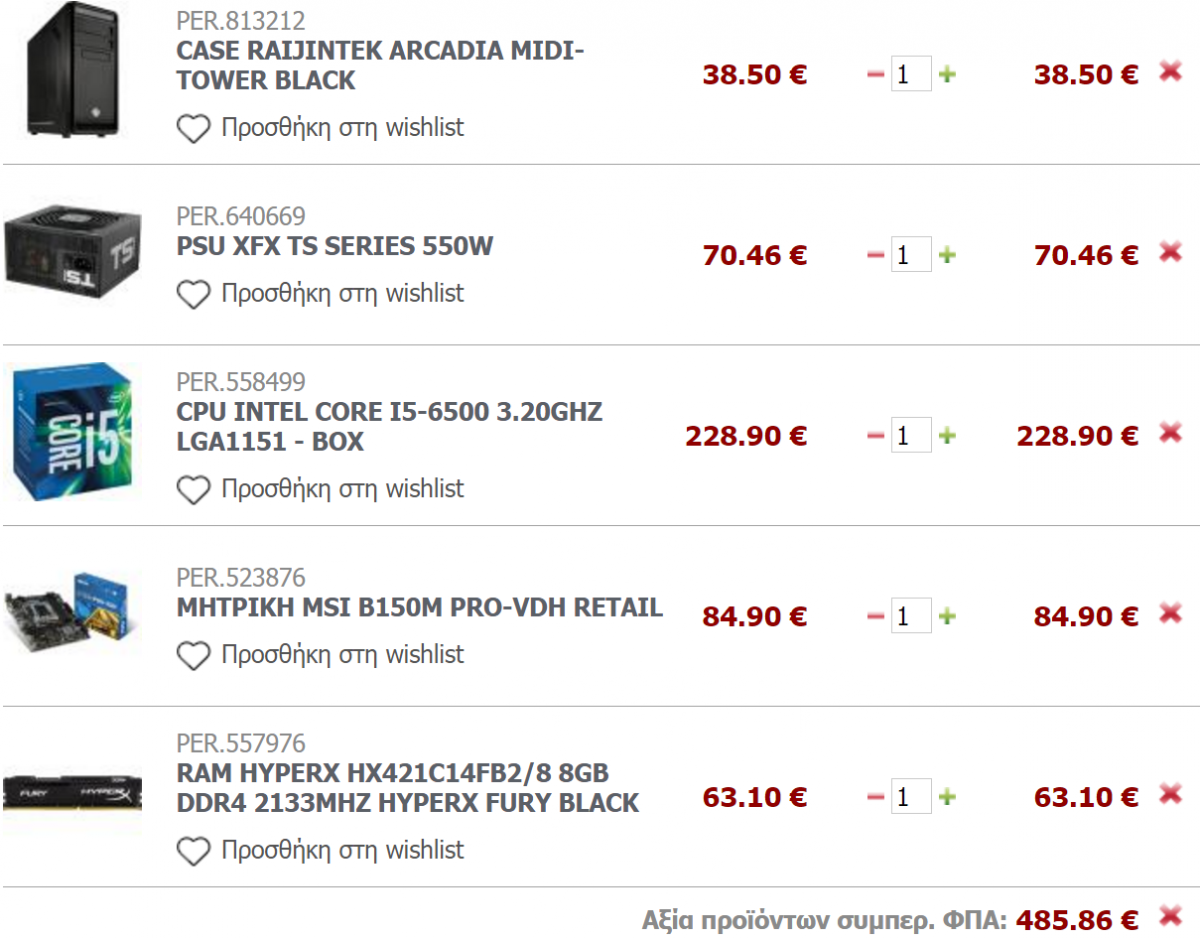This screenshot has width=1200, height=939.
Task: Open the Intel Core i5 box thumbnail
Action: (x=73, y=432)
